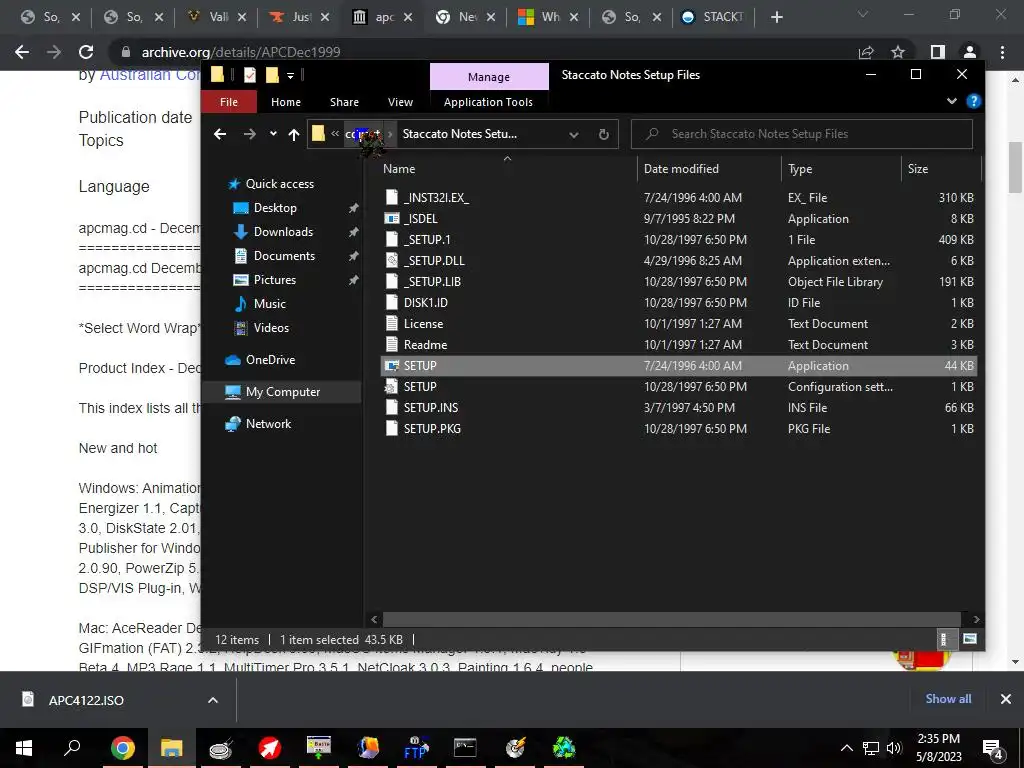This screenshot has width=1024, height=768.
Task: Open Explorer help icon
Action: coord(974,101)
